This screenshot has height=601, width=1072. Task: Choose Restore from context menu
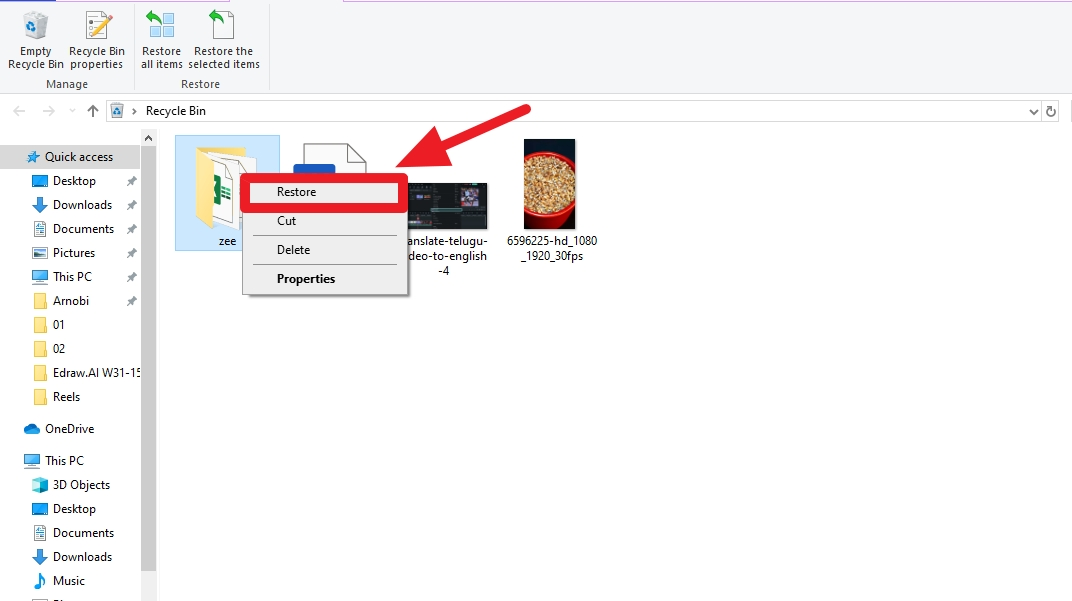pos(324,192)
